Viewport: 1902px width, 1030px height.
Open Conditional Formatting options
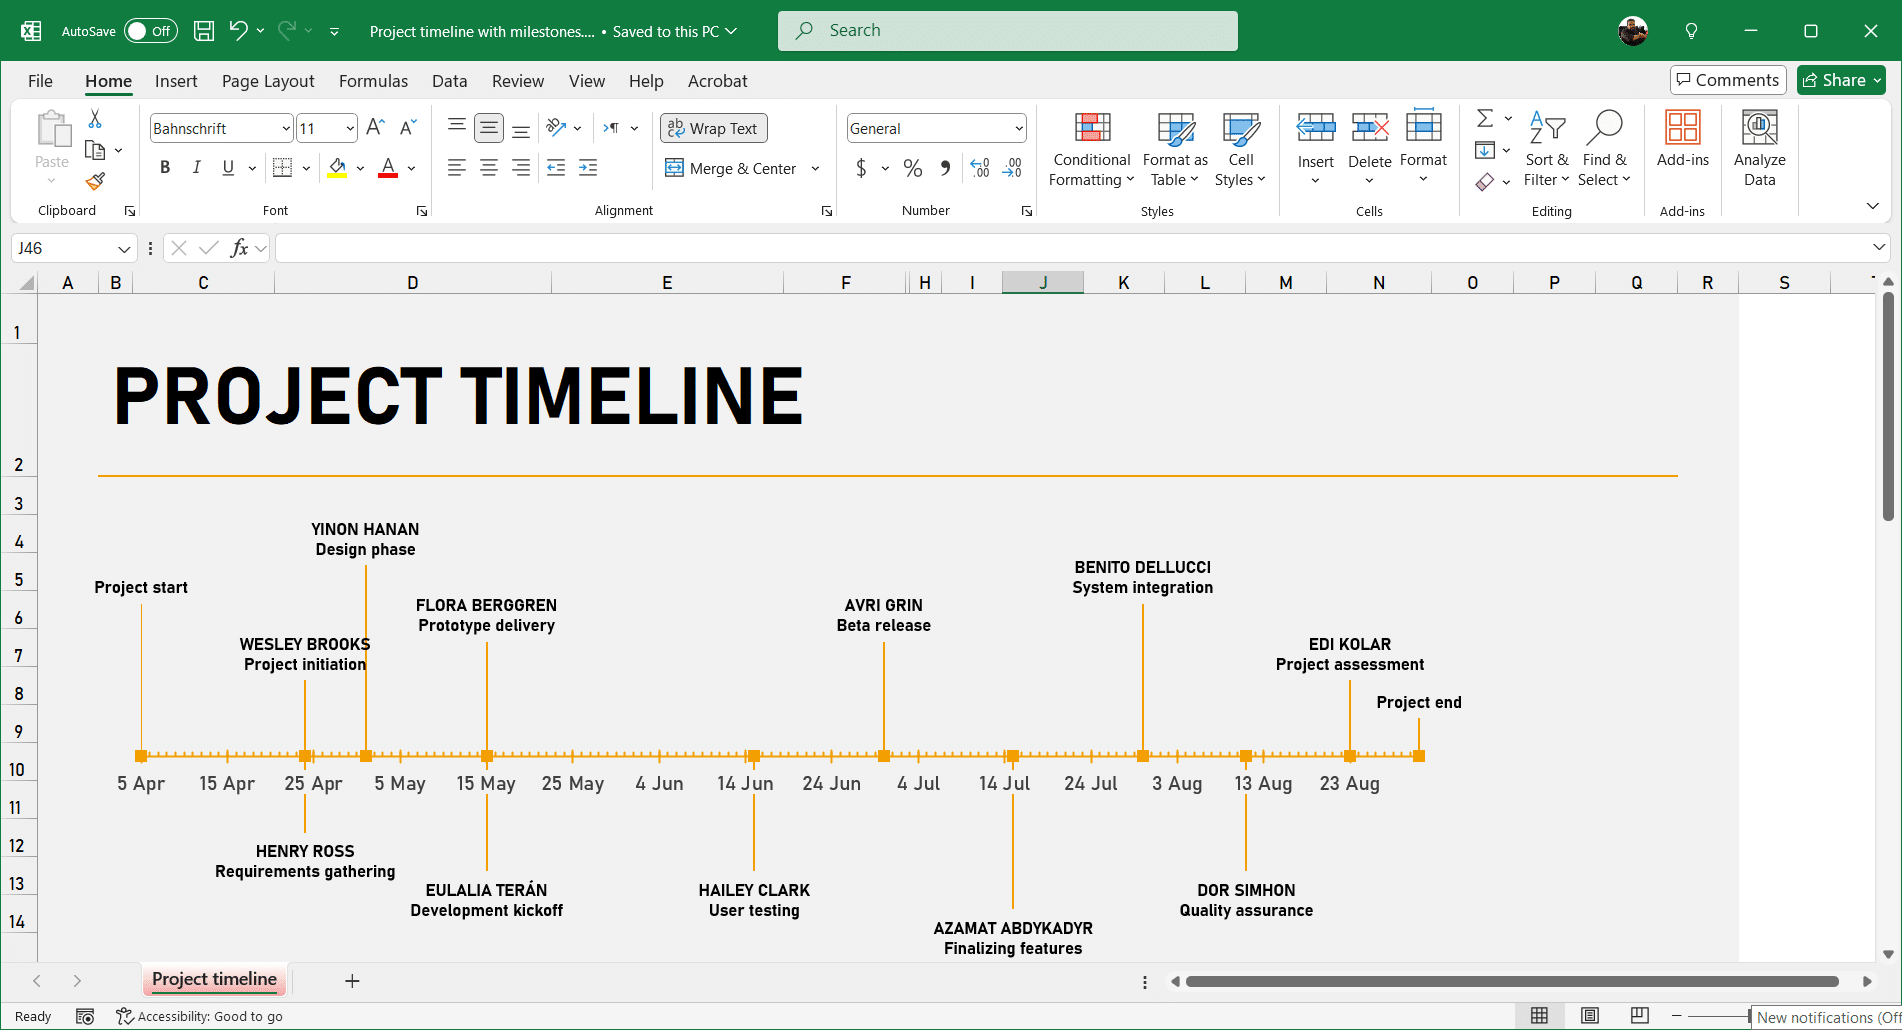point(1090,148)
